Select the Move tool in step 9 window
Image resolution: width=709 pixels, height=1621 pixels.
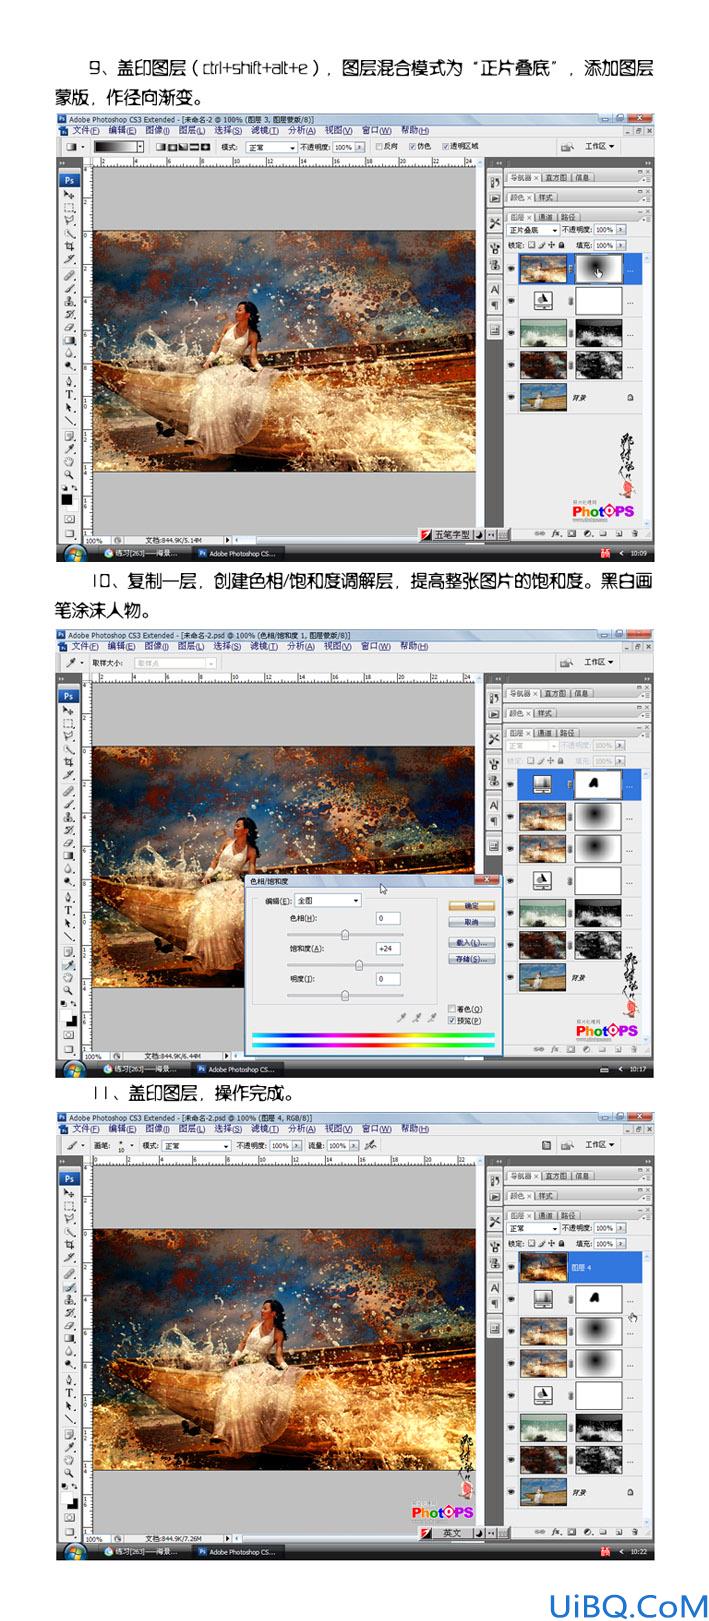tap(68, 194)
